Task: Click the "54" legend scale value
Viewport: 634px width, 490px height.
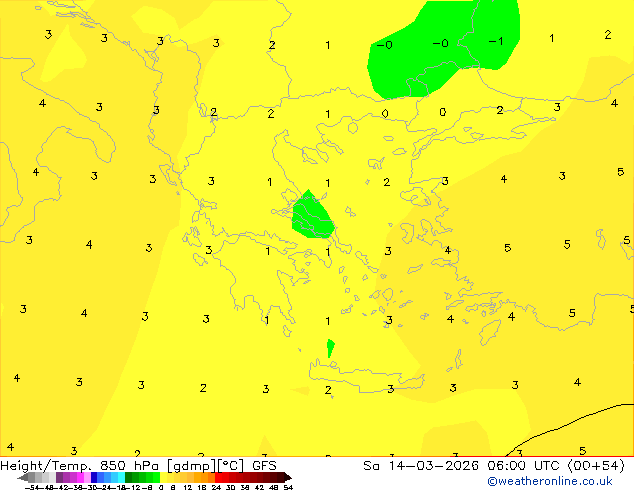Action: click(288, 487)
